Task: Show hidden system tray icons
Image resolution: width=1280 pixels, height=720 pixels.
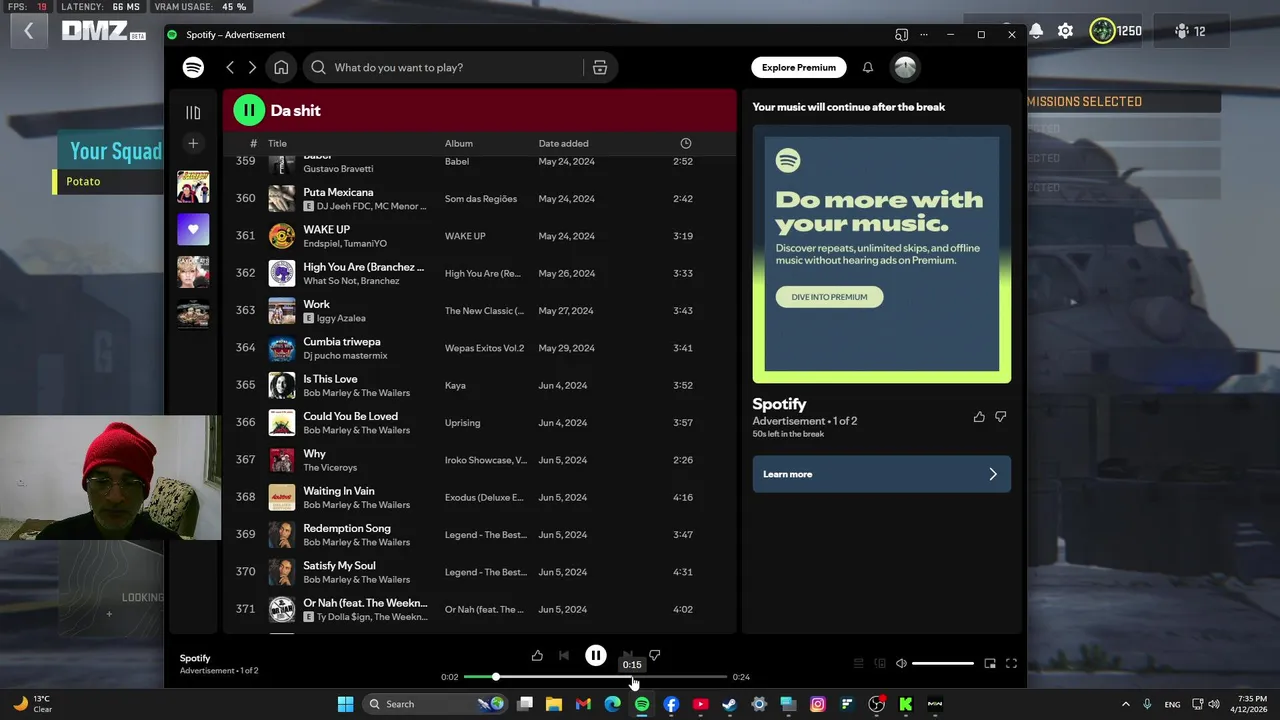Action: 1125,704
